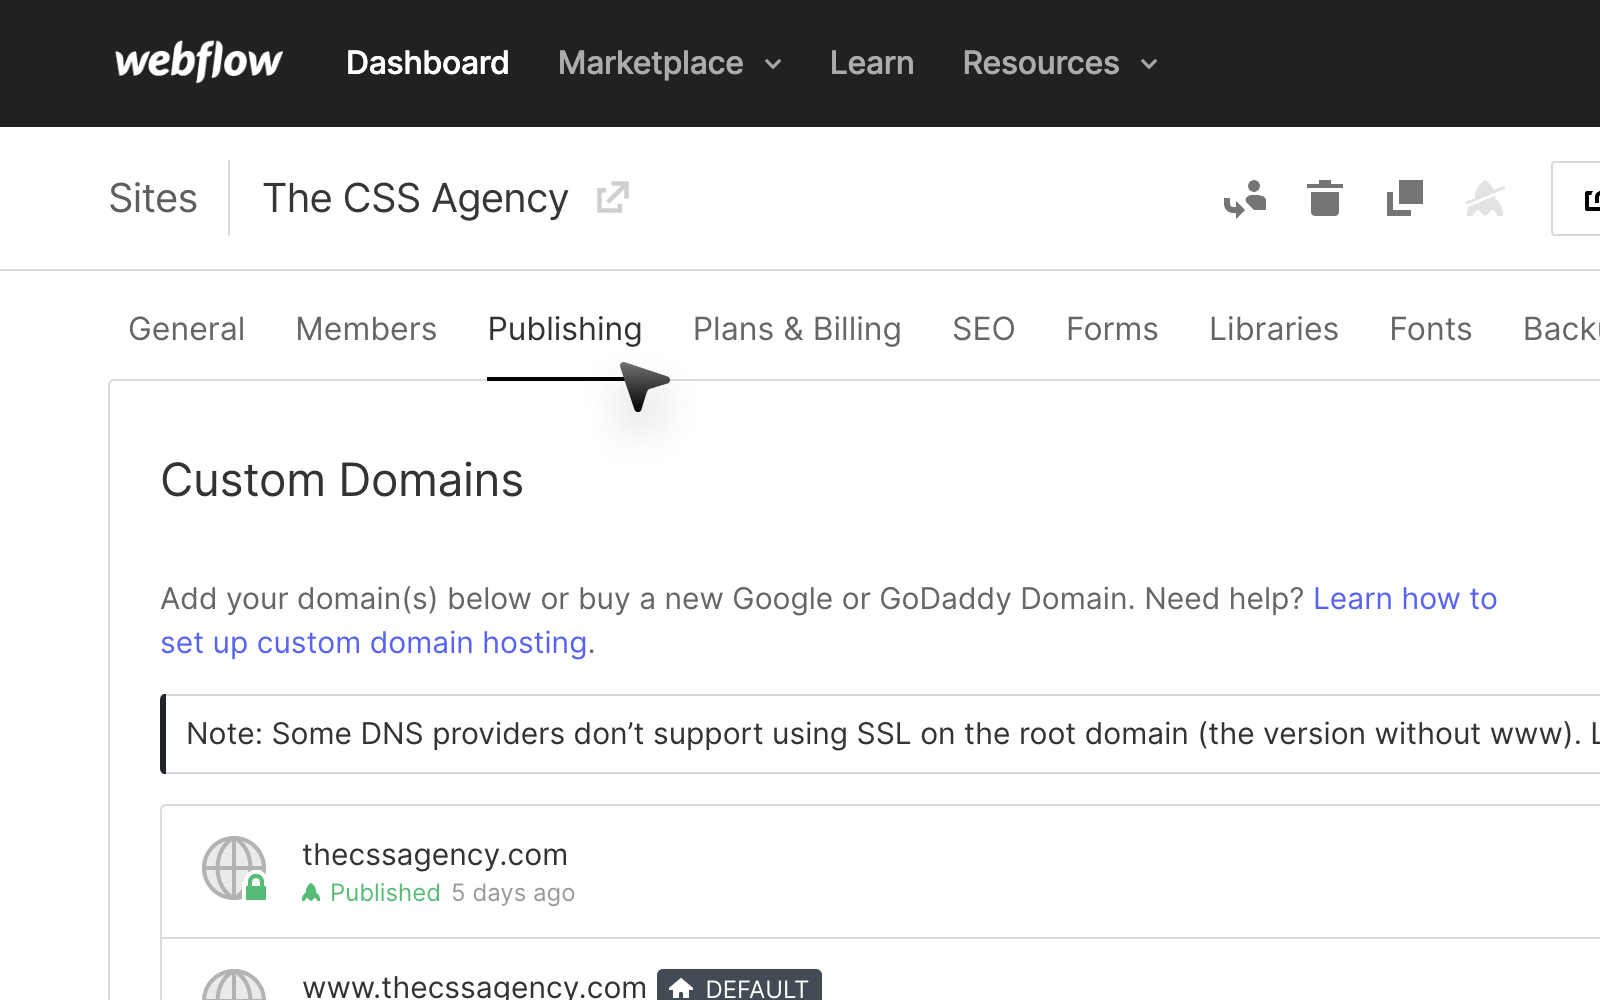1600x1000 pixels.
Task: Click the duplicate site icon
Action: point(1405,198)
